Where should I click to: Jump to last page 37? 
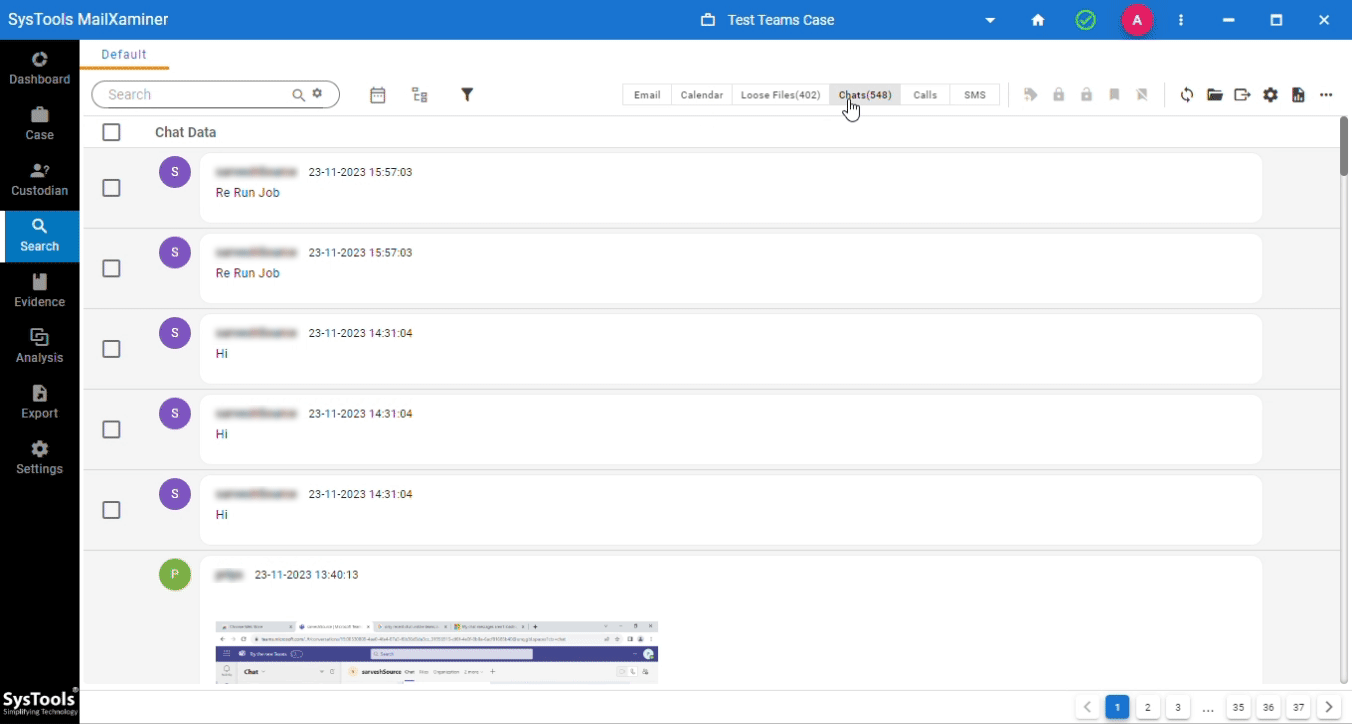(1298, 707)
